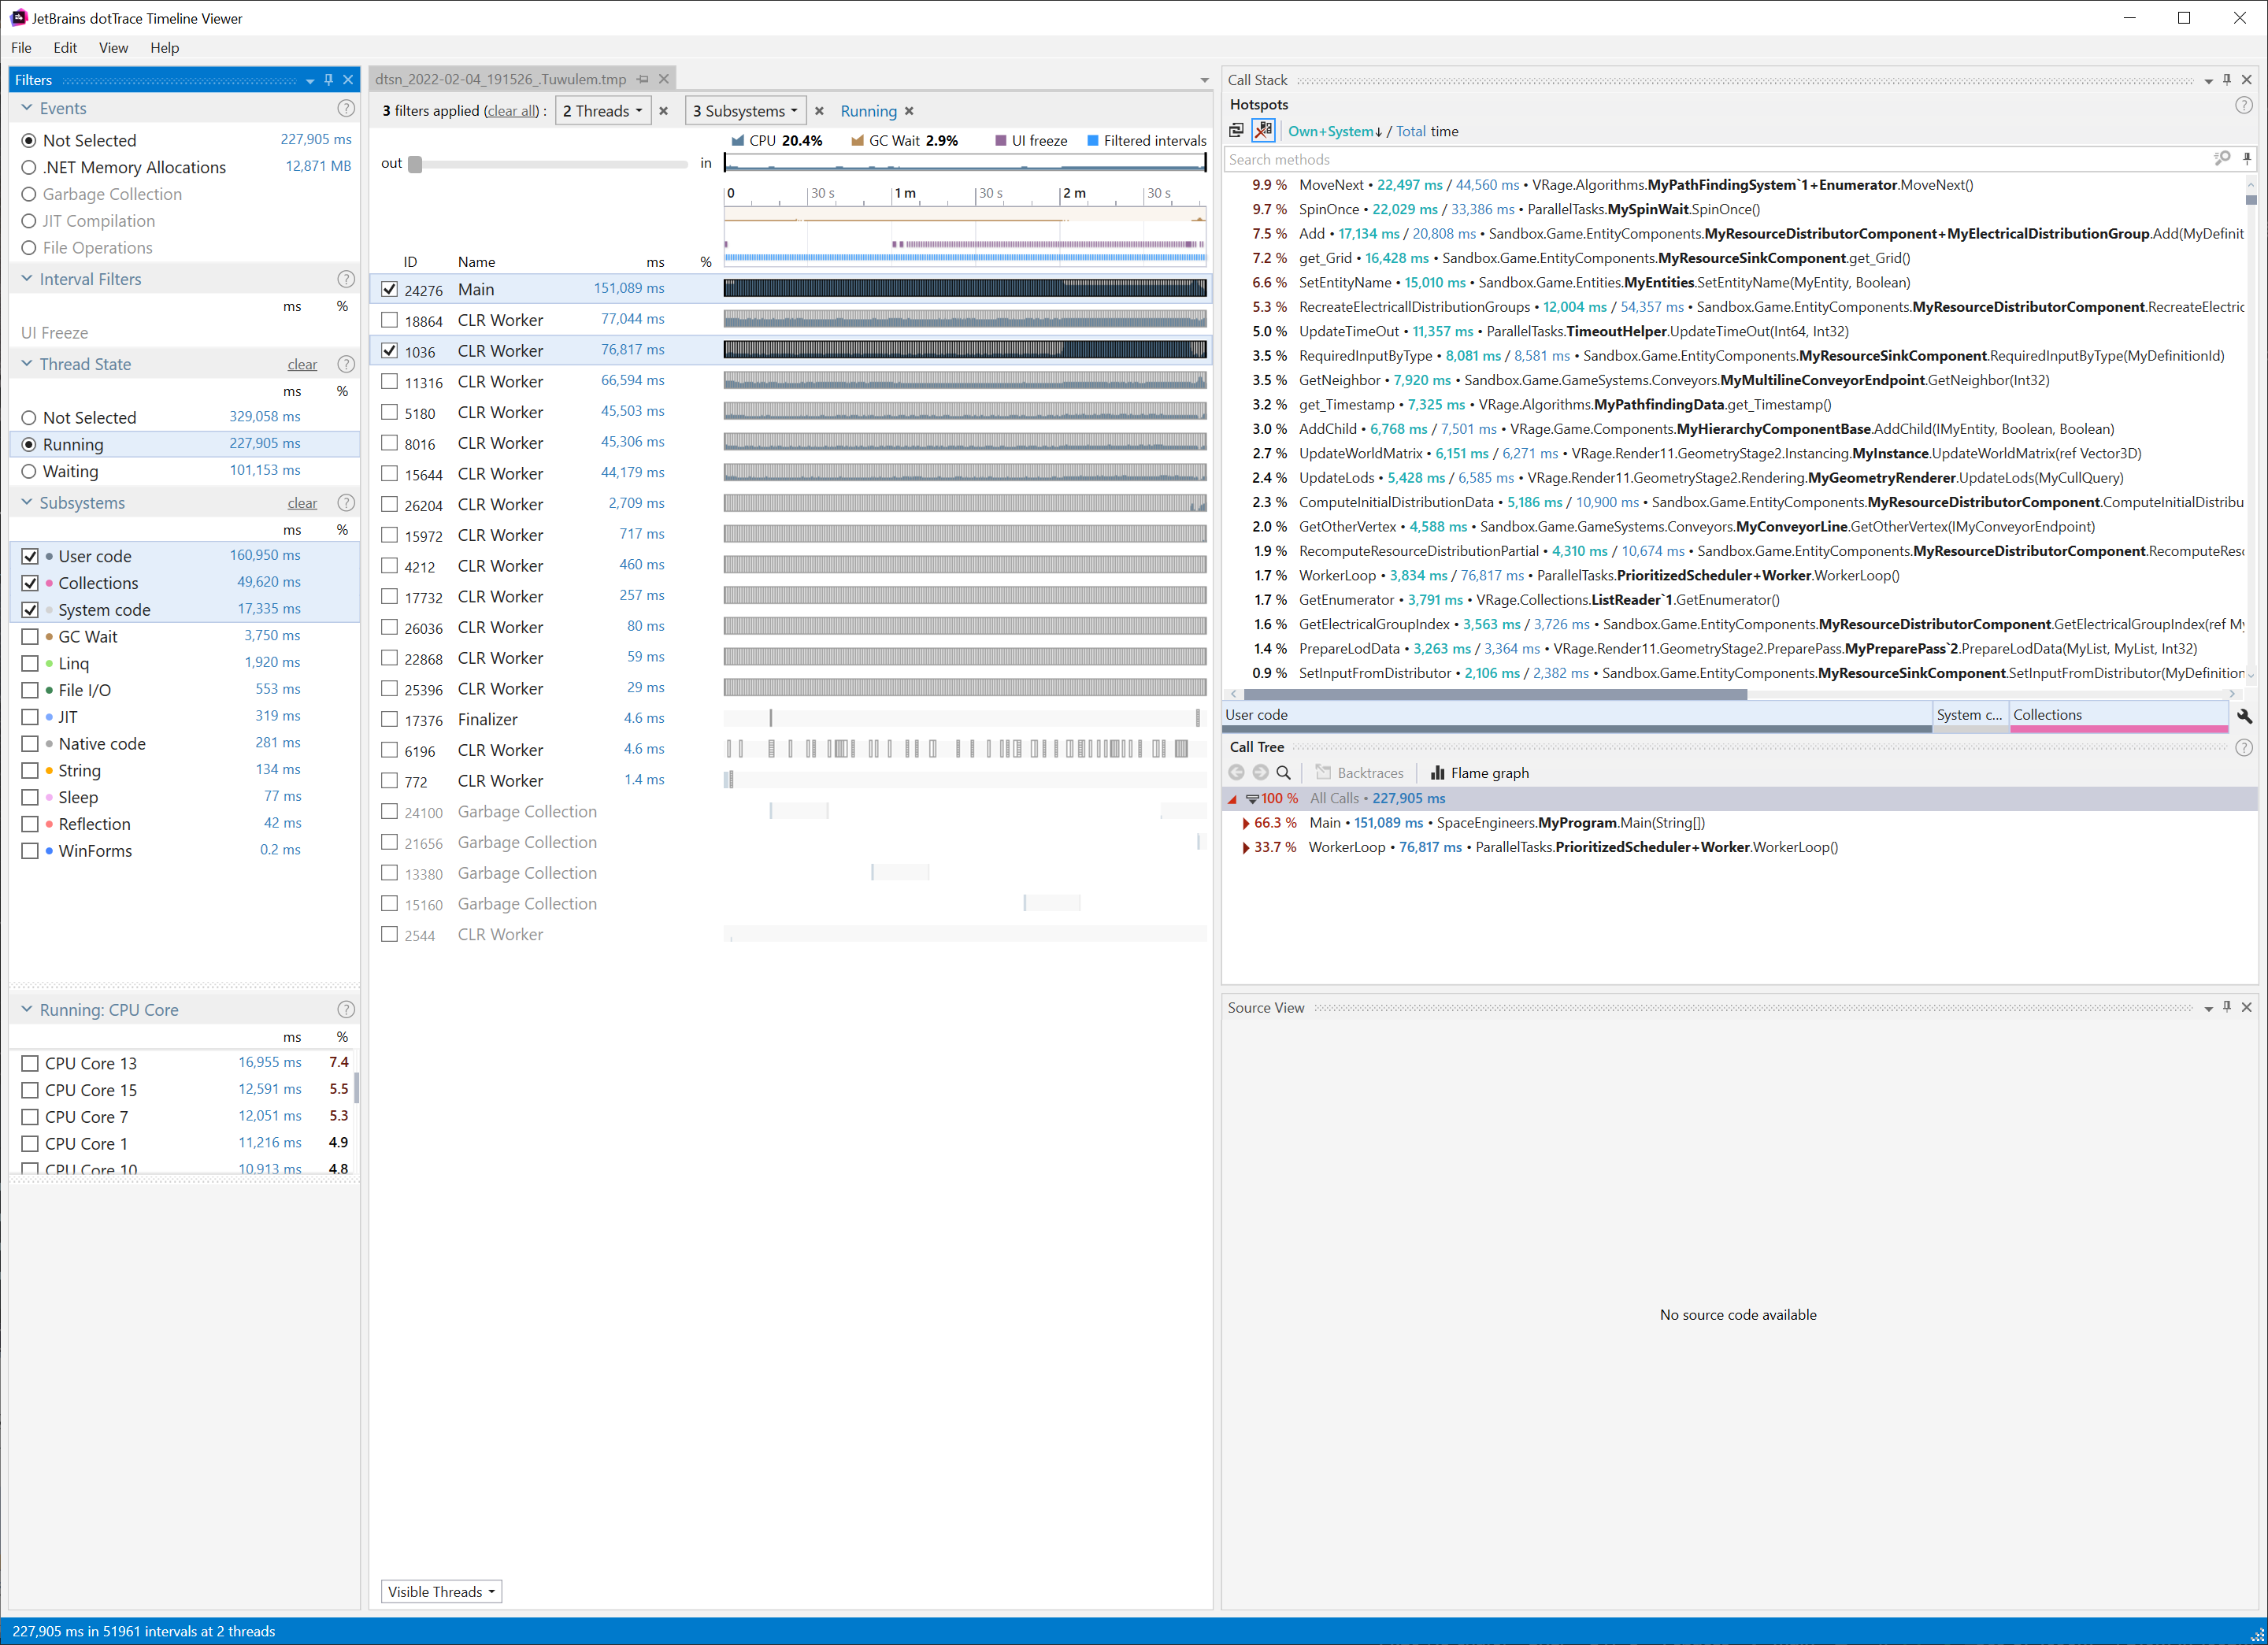Screen dimensions: 2268x1645
Task: Click the Hotspots help question mark icon
Action: (x=2244, y=105)
